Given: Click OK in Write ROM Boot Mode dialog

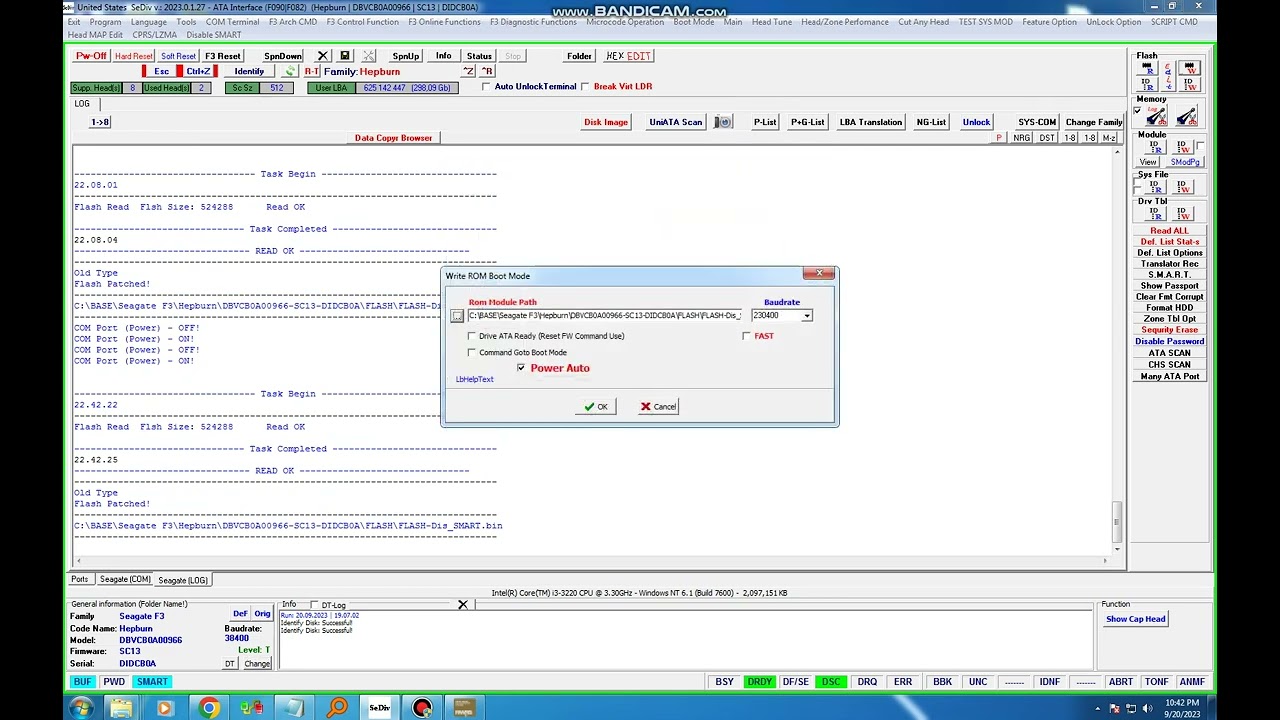Looking at the screenshot, I should point(596,407).
